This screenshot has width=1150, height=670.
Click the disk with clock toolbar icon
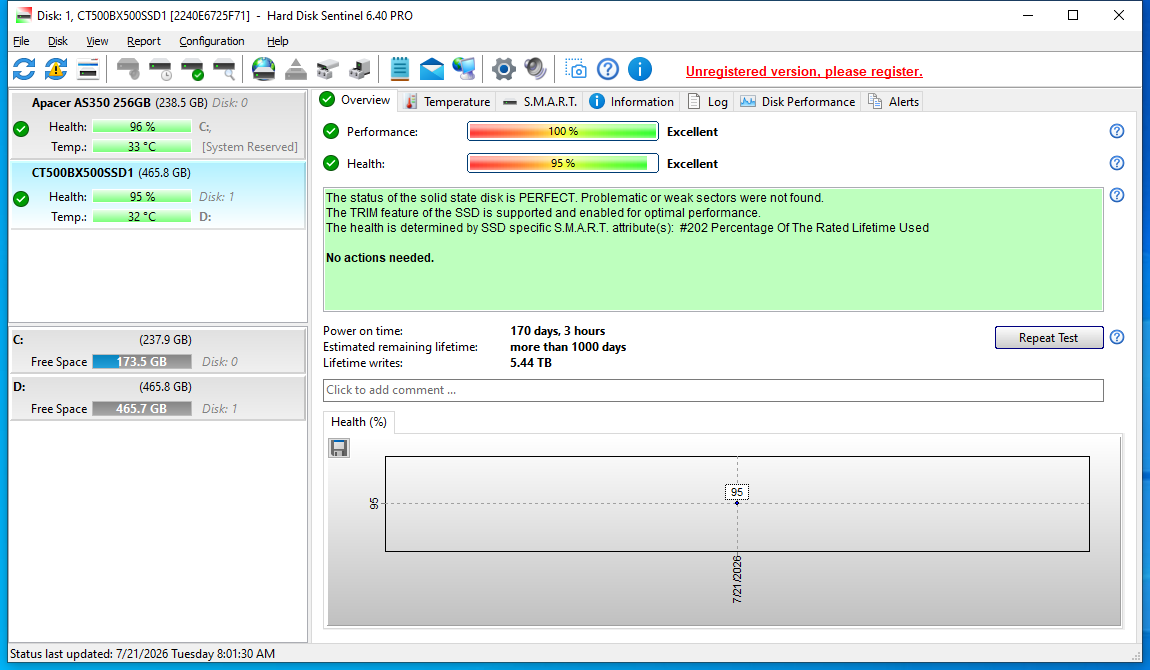(x=160, y=70)
